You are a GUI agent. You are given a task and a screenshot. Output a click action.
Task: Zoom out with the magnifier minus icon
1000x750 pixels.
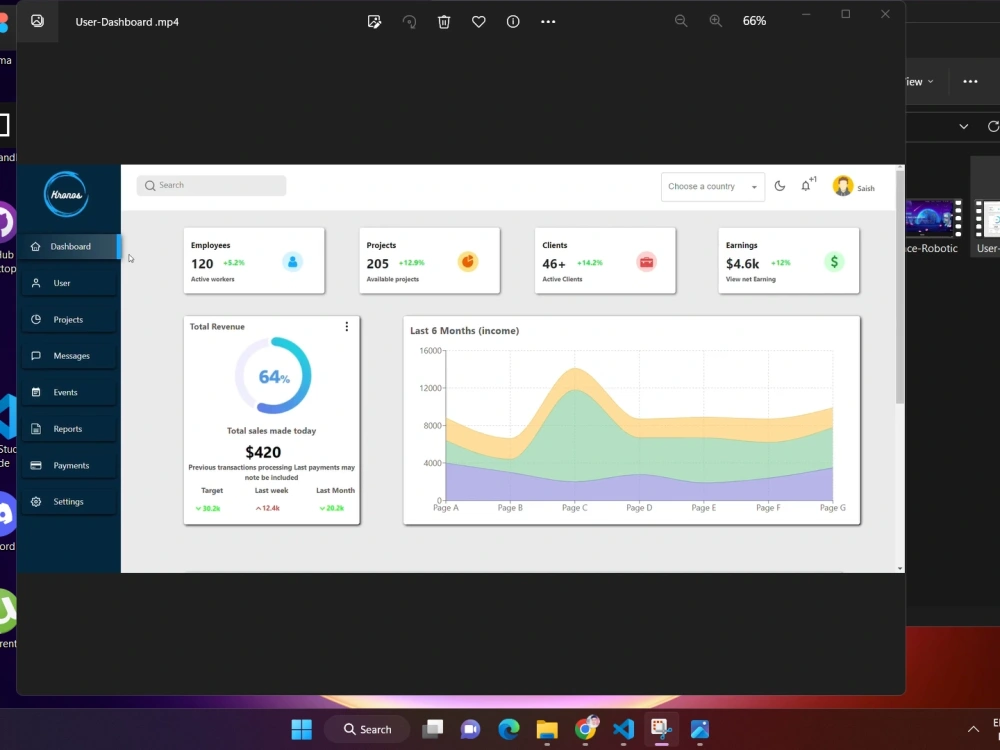click(x=681, y=21)
